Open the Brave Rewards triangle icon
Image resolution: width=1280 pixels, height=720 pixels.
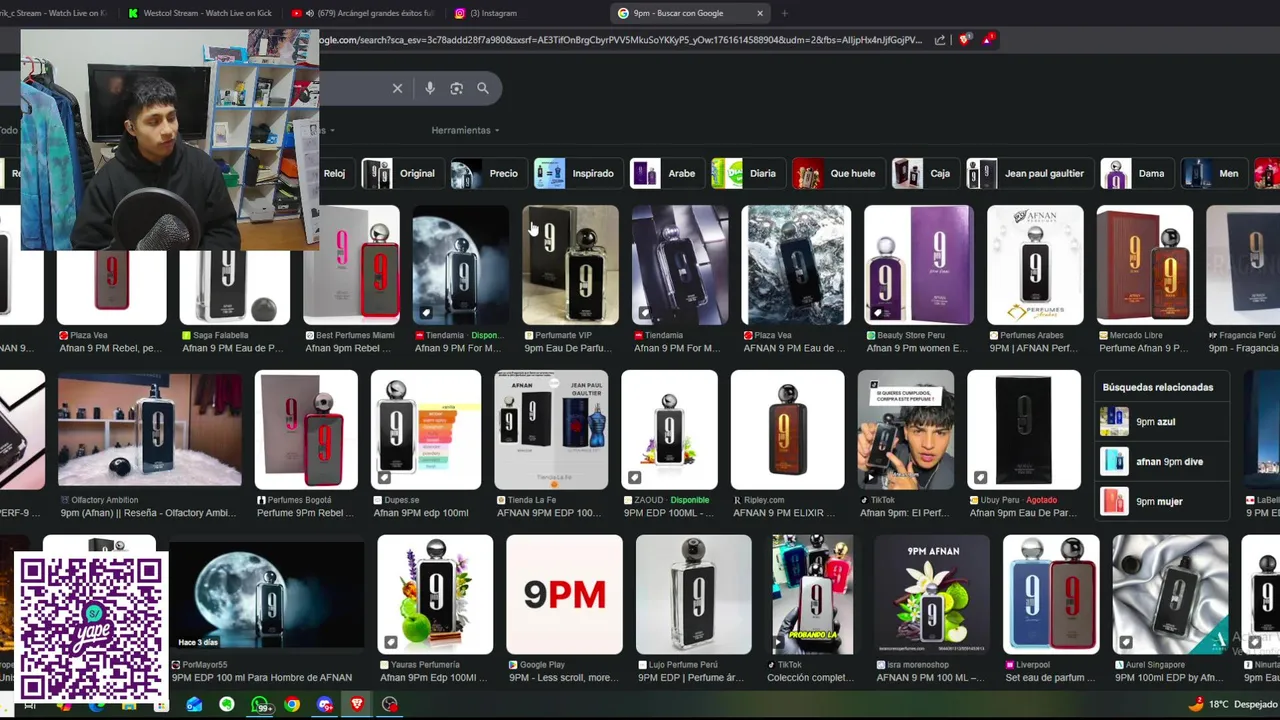tap(988, 40)
